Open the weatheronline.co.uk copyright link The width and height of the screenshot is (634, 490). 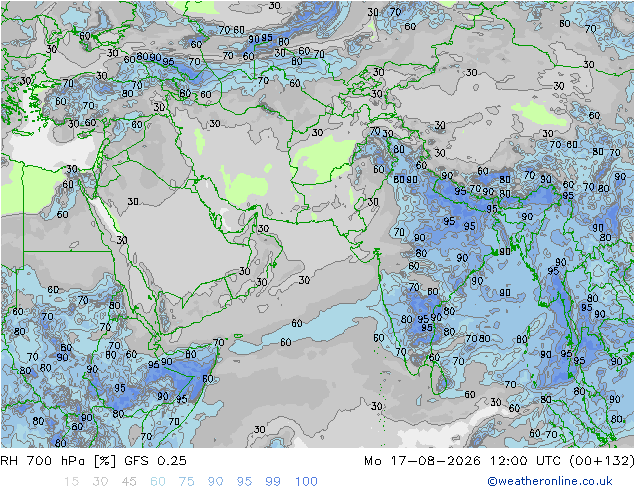click(550, 481)
